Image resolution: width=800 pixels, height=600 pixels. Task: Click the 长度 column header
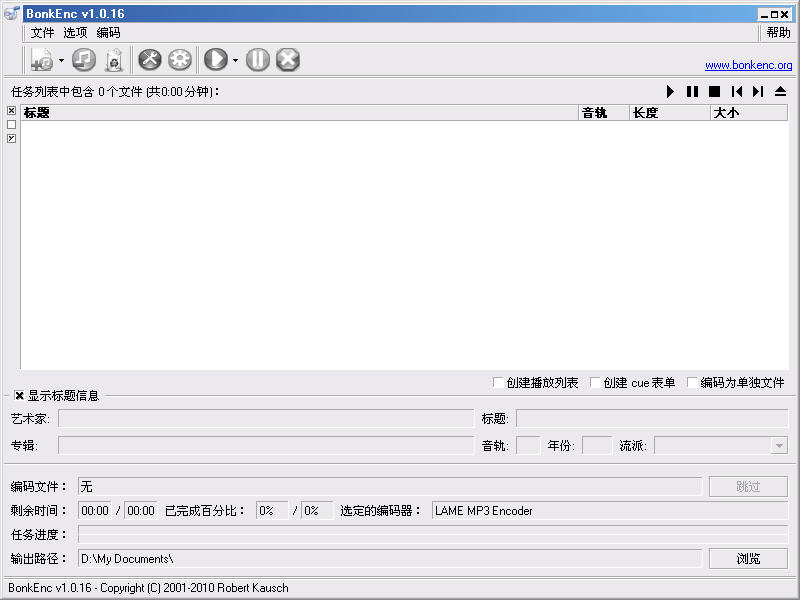click(670, 113)
